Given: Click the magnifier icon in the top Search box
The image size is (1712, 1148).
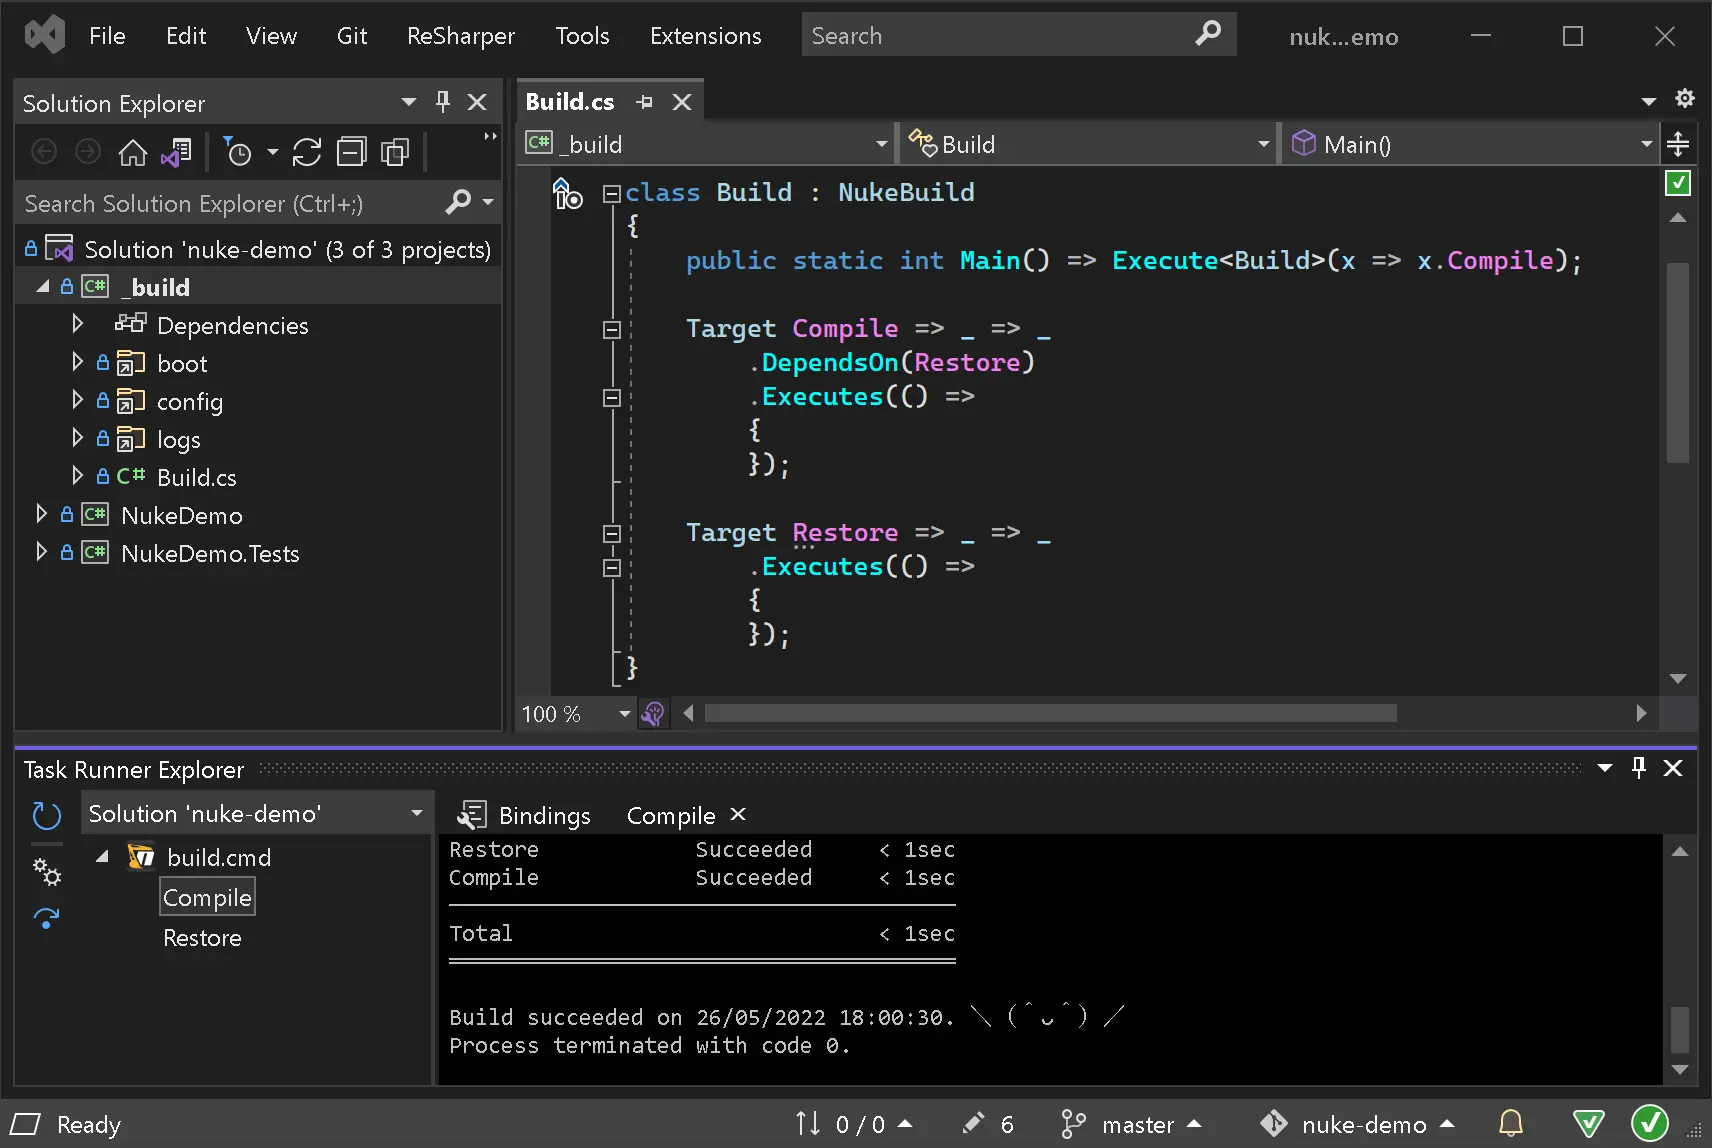Looking at the screenshot, I should [1208, 34].
